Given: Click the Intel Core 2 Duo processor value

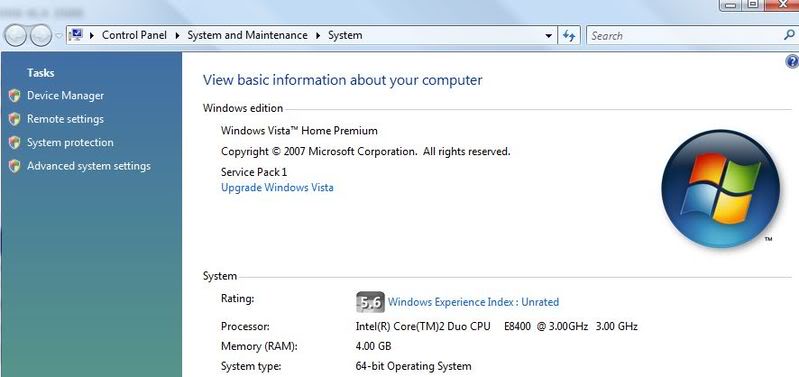Looking at the screenshot, I should tap(496, 326).
